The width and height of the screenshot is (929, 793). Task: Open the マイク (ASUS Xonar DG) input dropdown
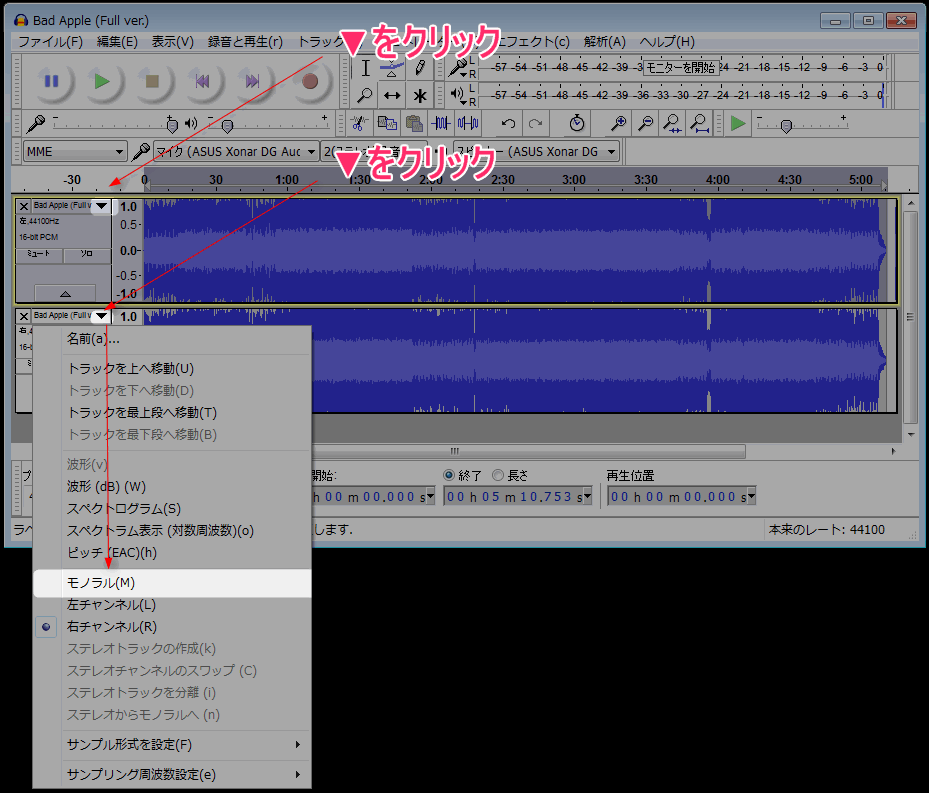[235, 152]
